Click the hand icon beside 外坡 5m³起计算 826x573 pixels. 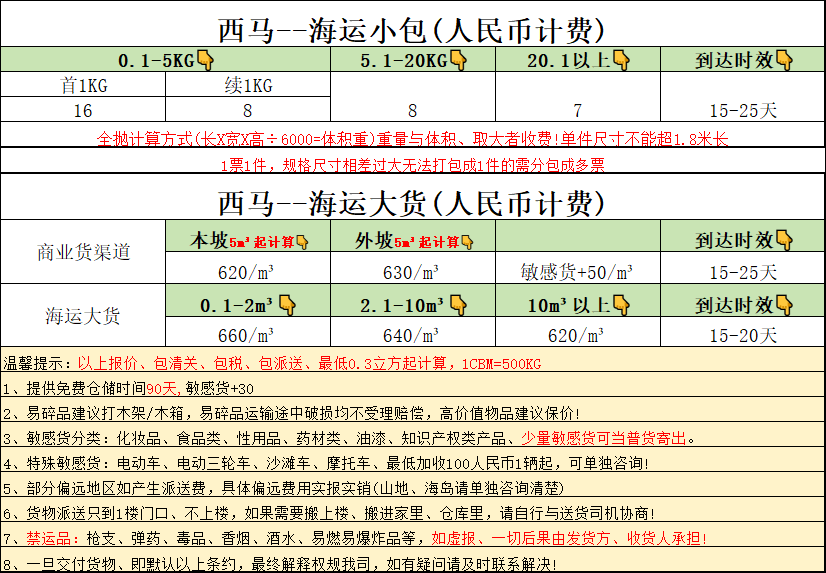pyautogui.click(x=468, y=241)
